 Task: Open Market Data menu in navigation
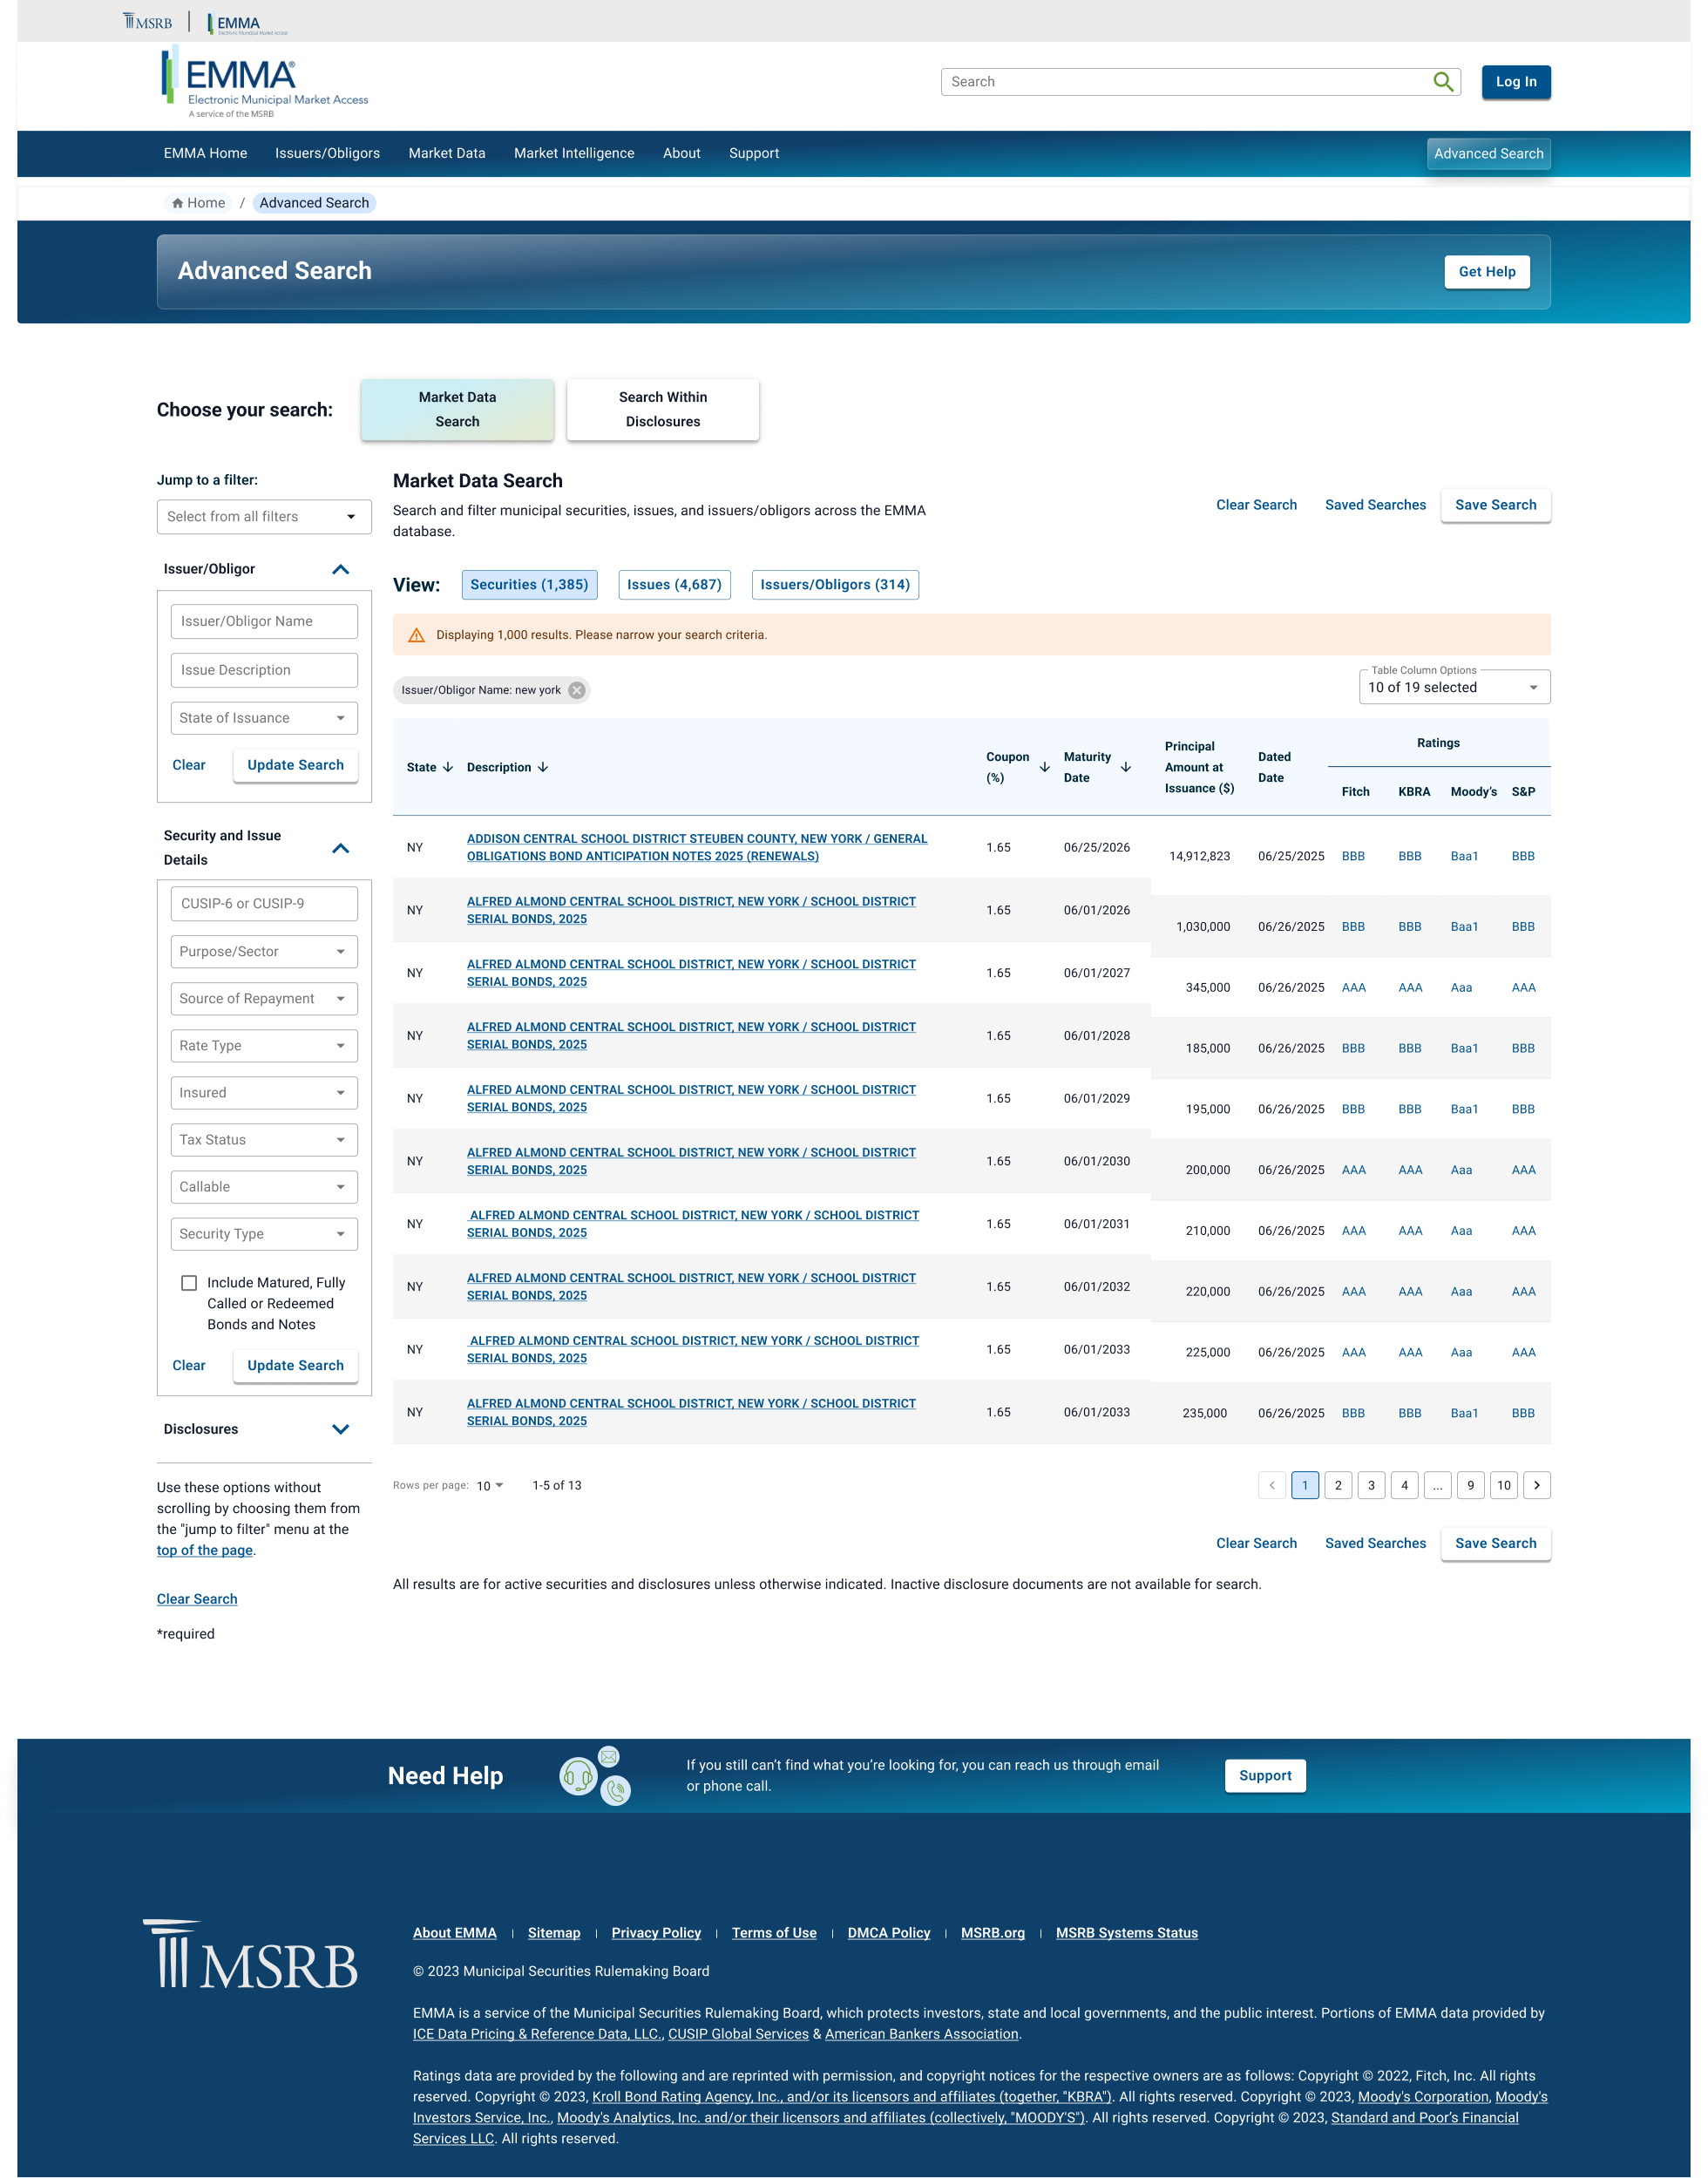tap(447, 153)
